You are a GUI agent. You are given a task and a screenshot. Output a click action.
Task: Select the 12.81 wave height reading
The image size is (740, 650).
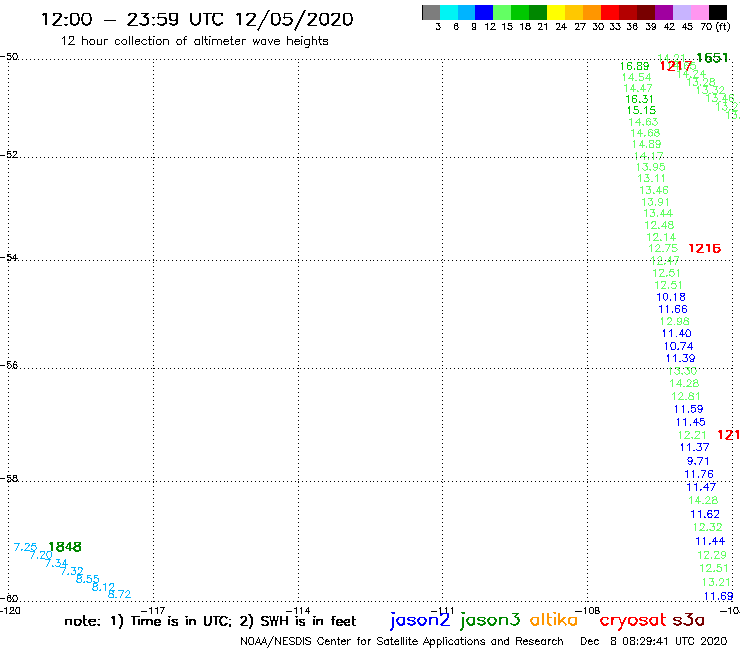[x=686, y=397]
